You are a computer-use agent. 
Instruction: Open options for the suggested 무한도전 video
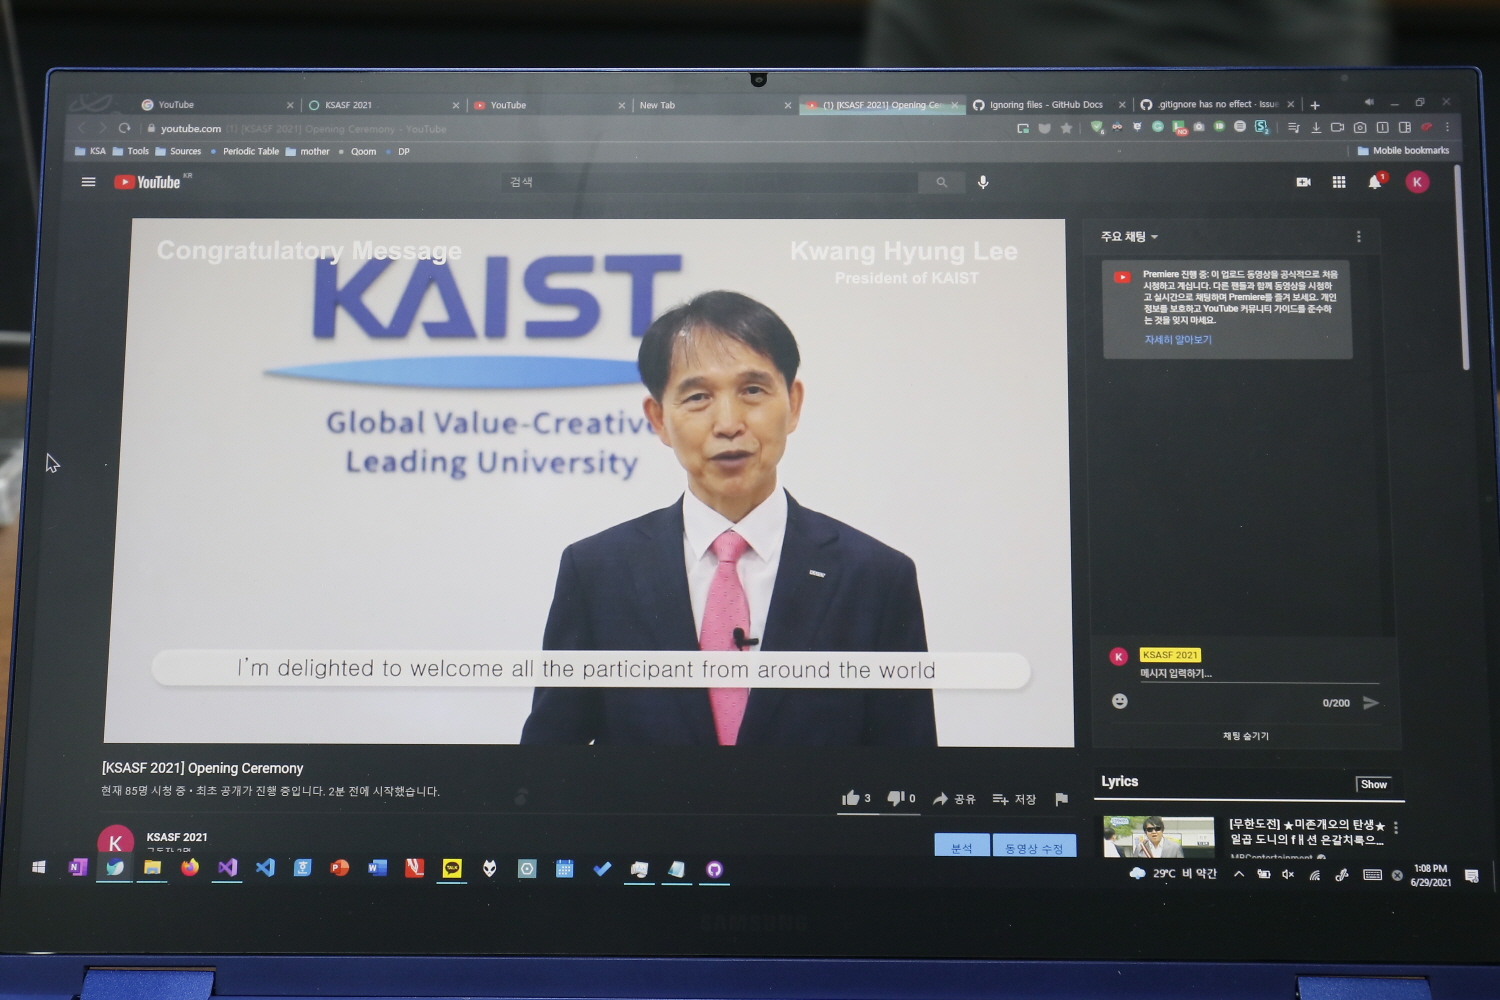click(1396, 828)
